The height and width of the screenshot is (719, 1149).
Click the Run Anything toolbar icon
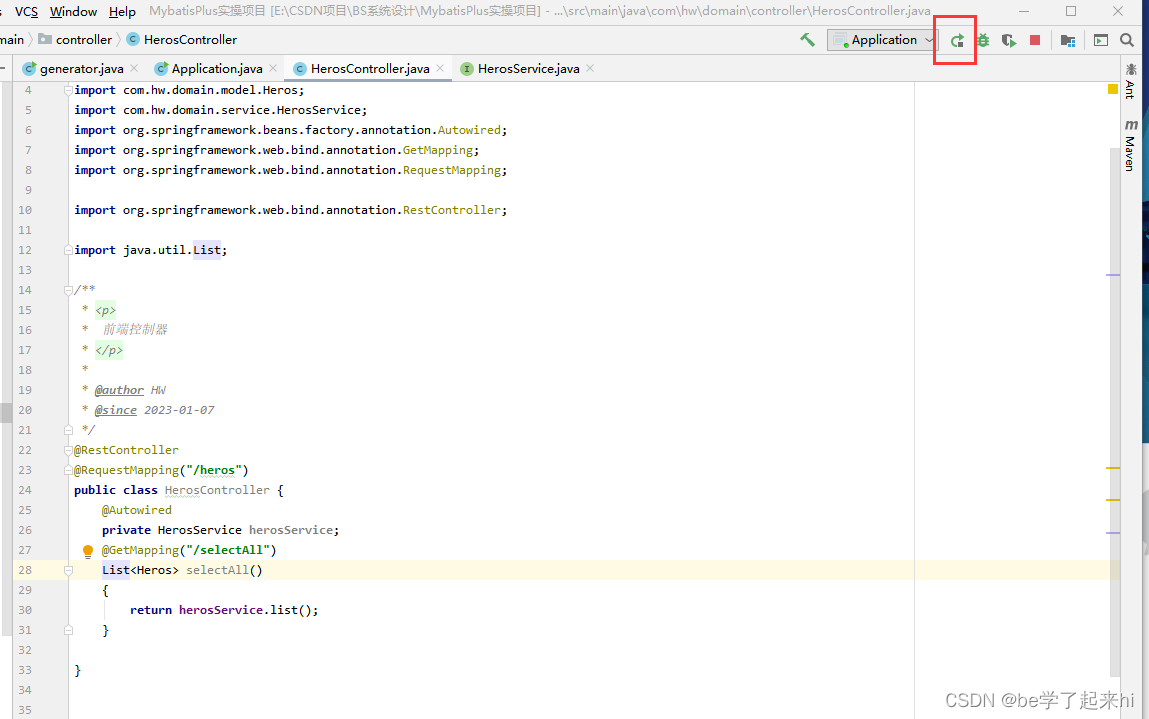coord(1101,40)
